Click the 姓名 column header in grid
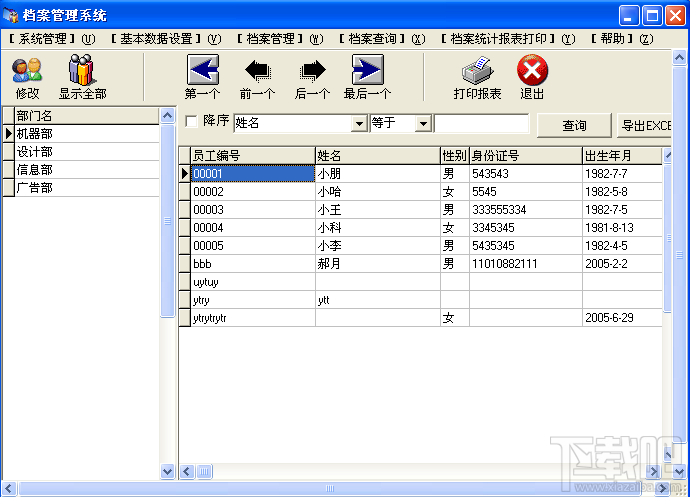The image size is (690, 497). click(378, 155)
